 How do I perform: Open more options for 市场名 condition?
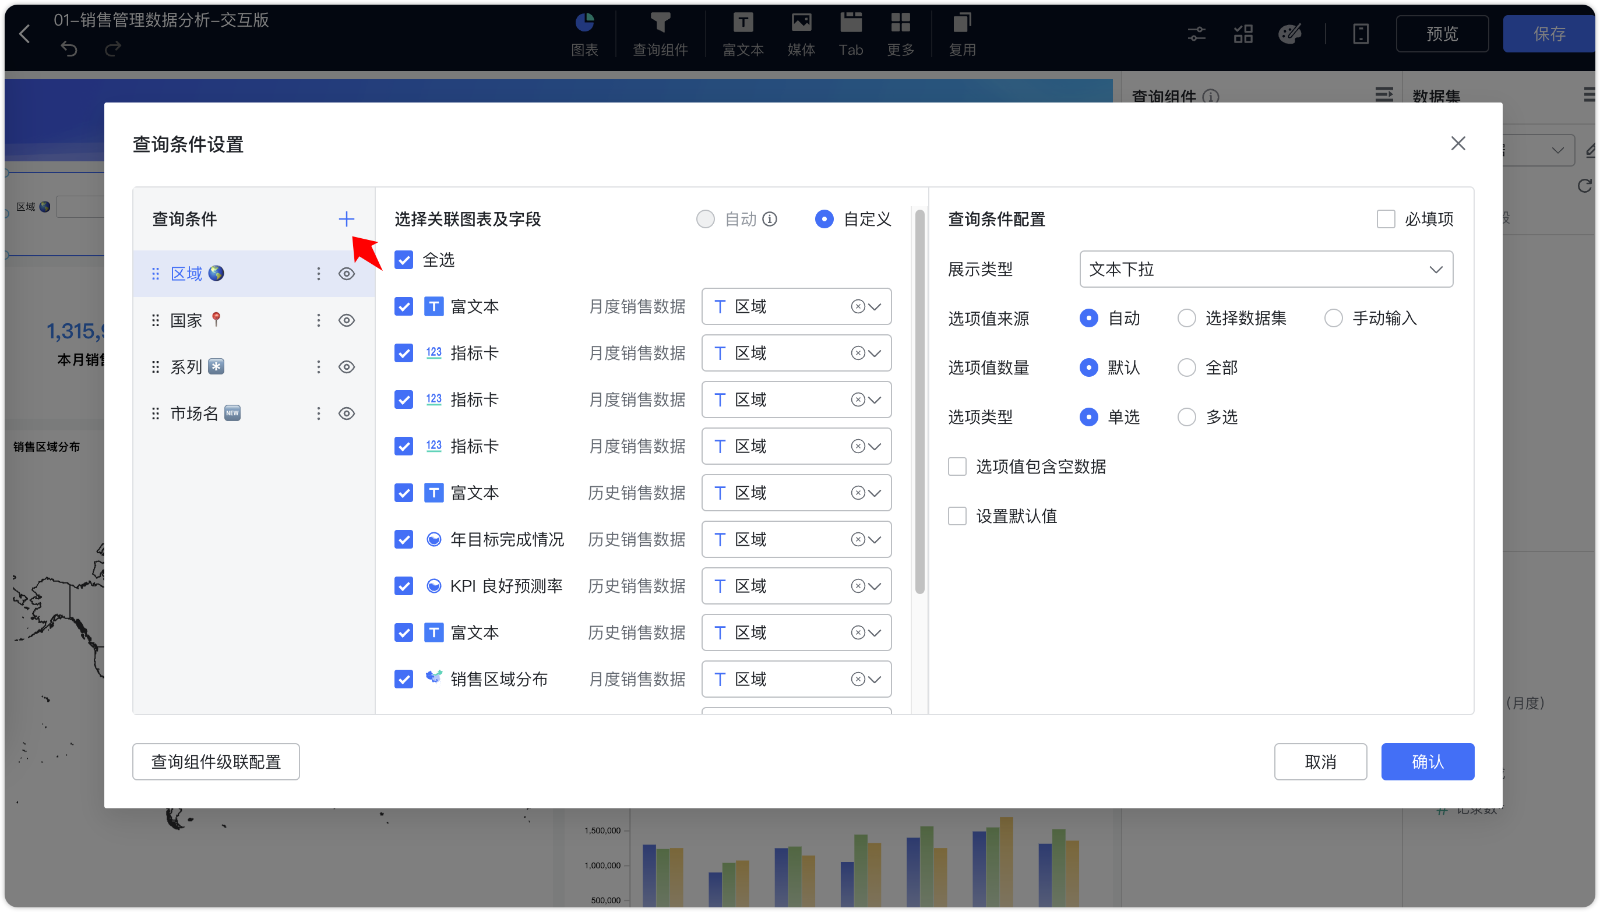coord(319,414)
